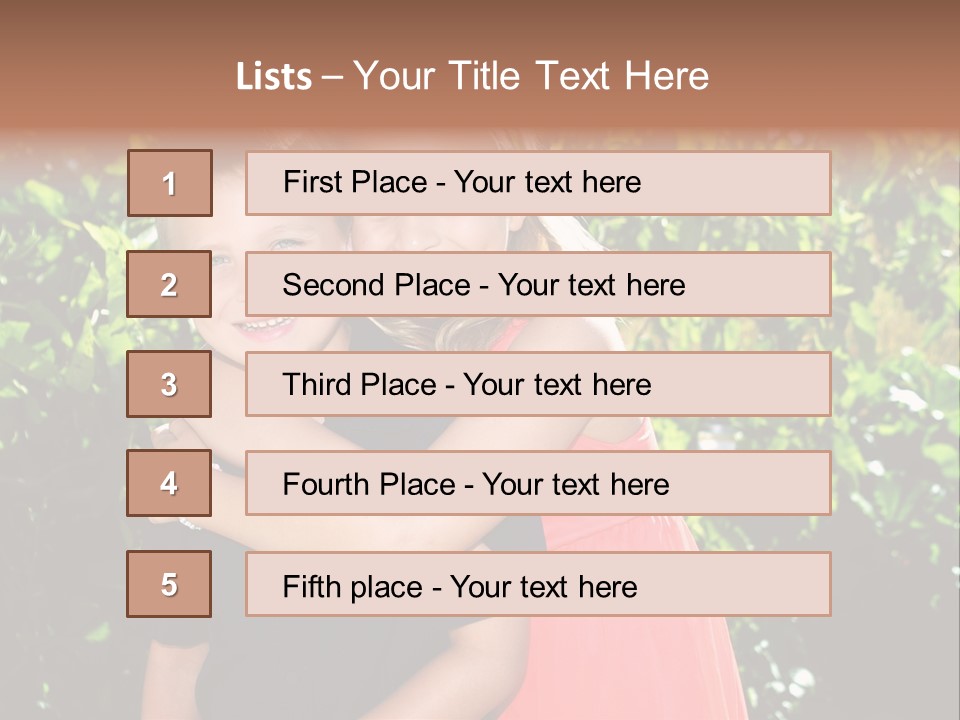Click the Fifth place text bar

pyautogui.click(x=538, y=584)
